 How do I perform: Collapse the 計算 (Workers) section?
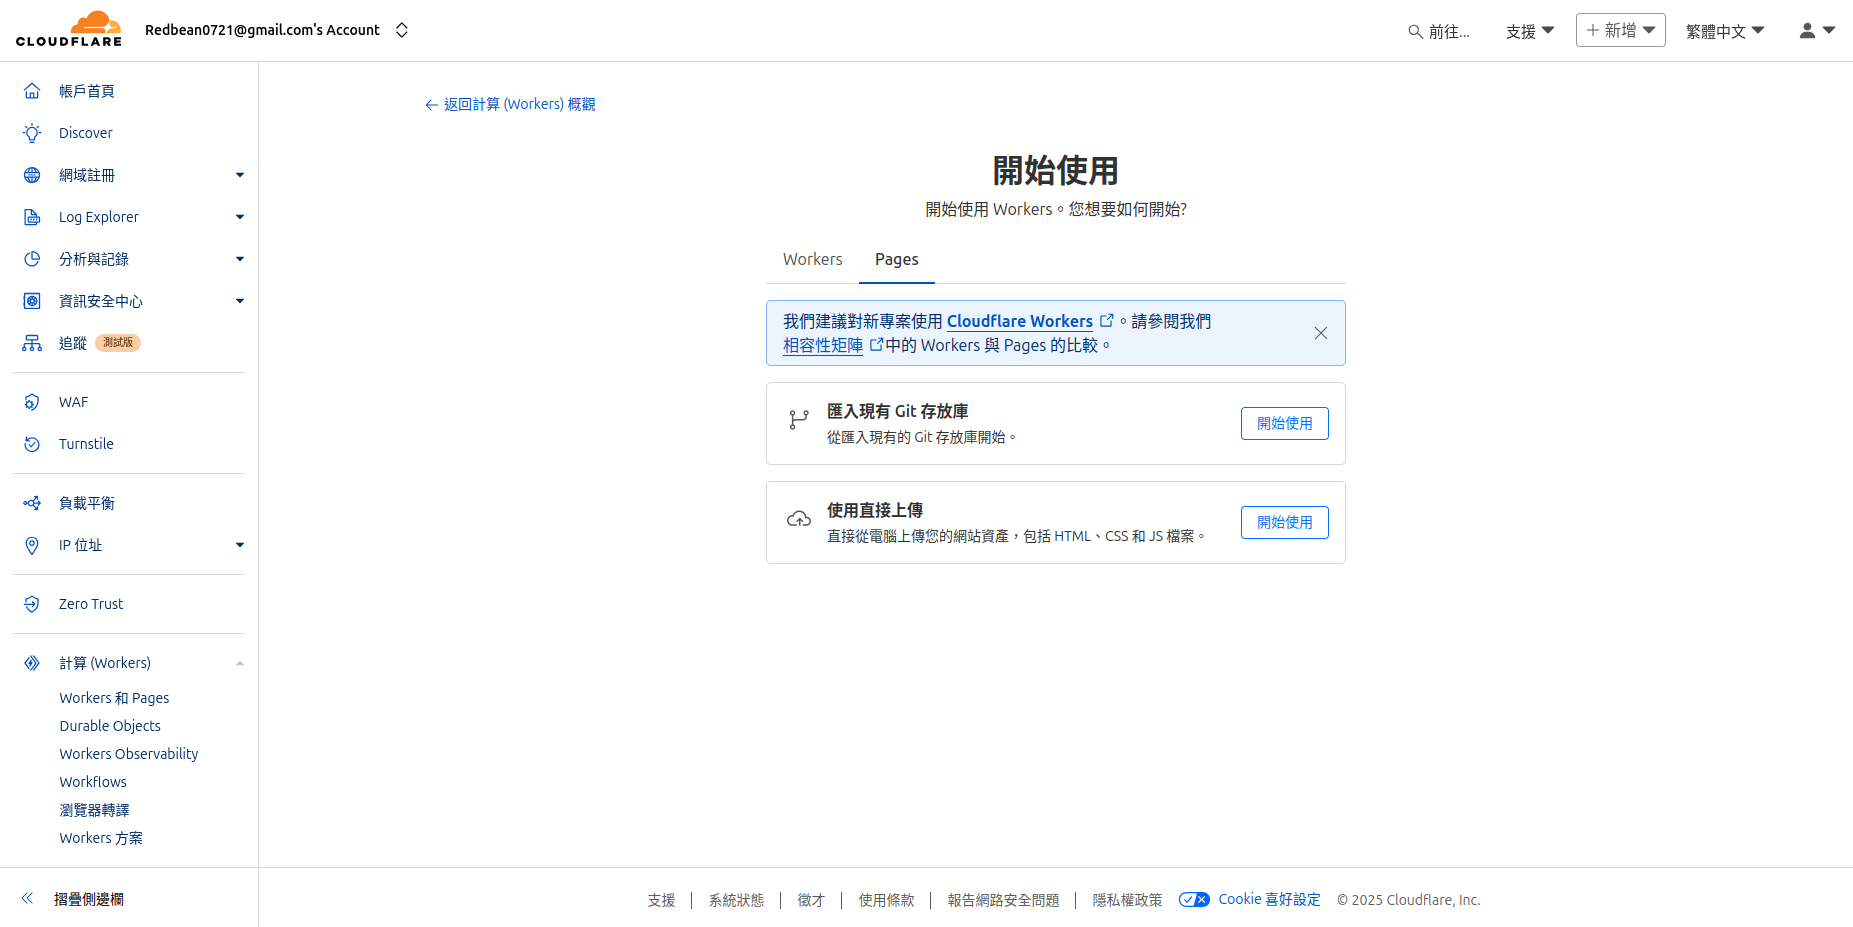coord(240,662)
